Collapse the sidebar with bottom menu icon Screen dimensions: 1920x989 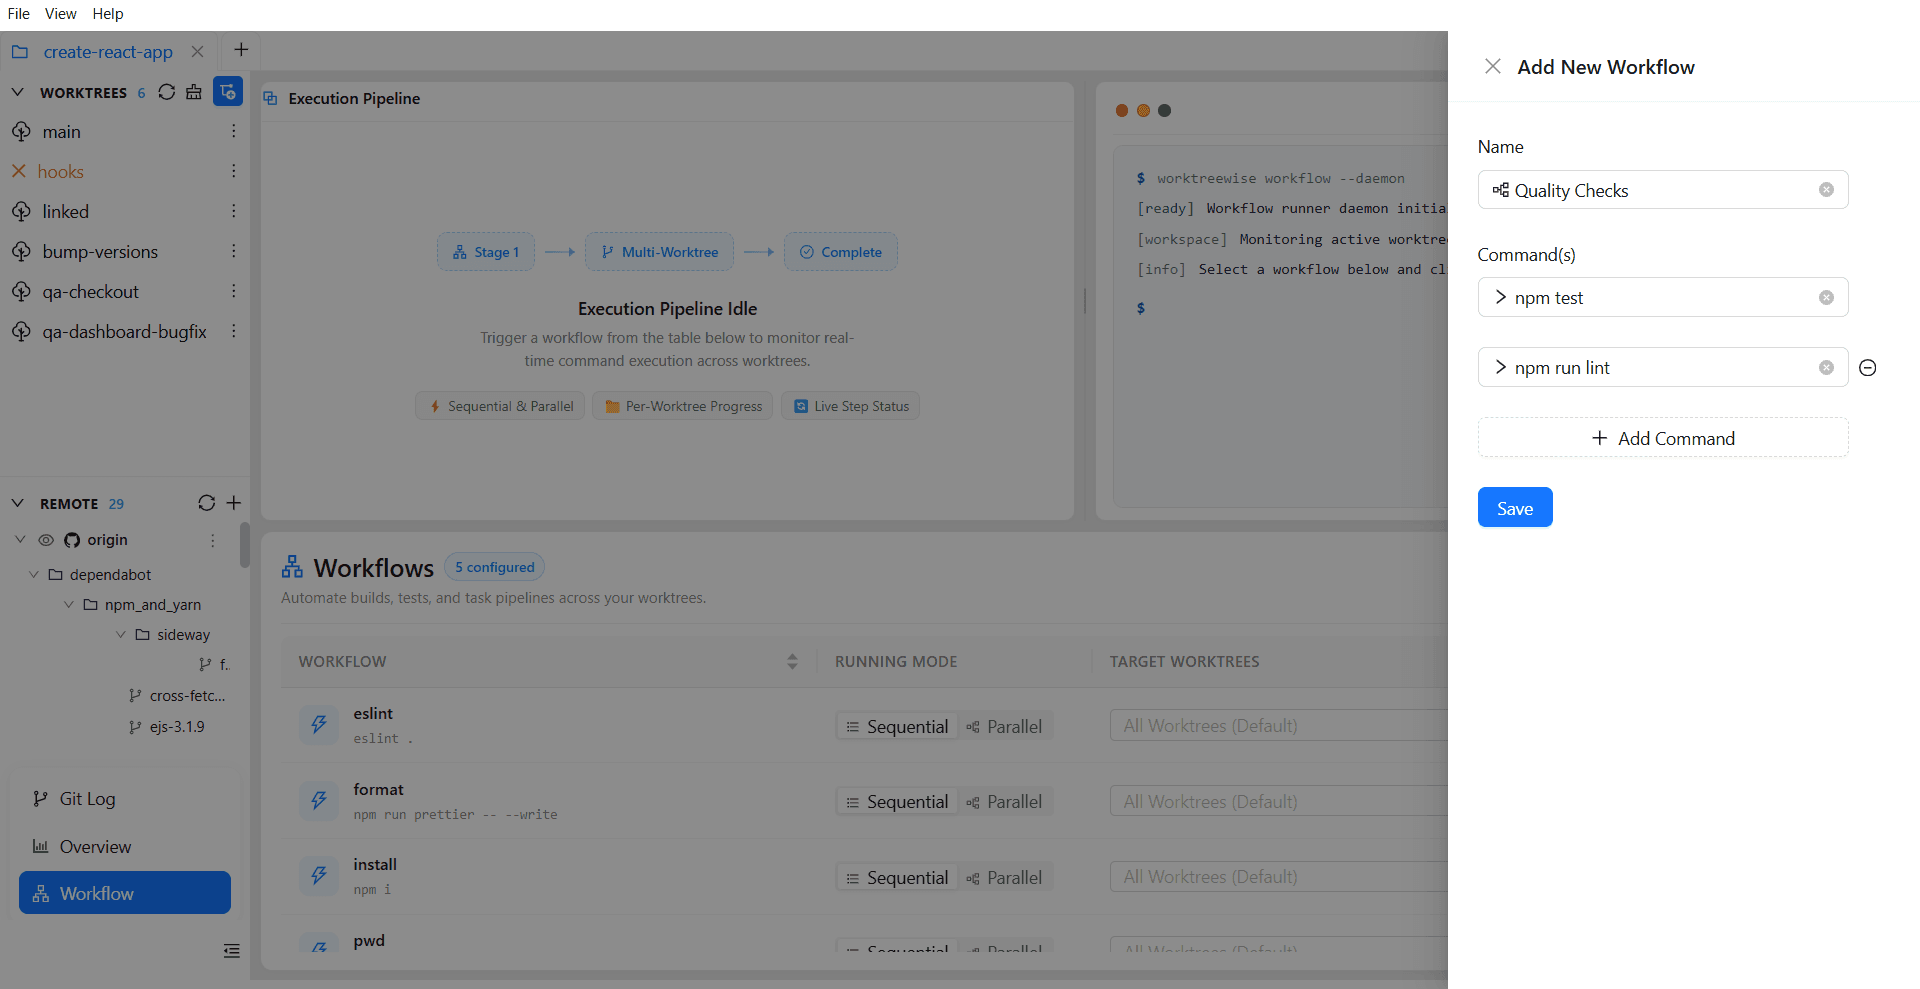232,951
